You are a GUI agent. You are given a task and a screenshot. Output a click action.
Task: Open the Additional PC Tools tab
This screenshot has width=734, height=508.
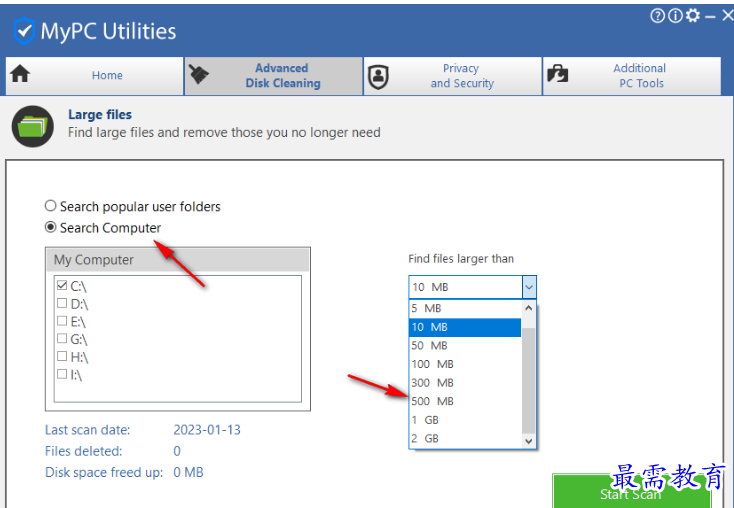coord(632,76)
